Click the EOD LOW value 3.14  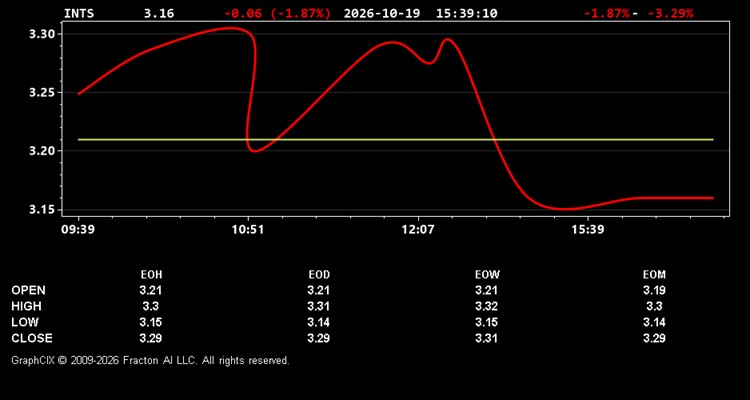point(319,322)
